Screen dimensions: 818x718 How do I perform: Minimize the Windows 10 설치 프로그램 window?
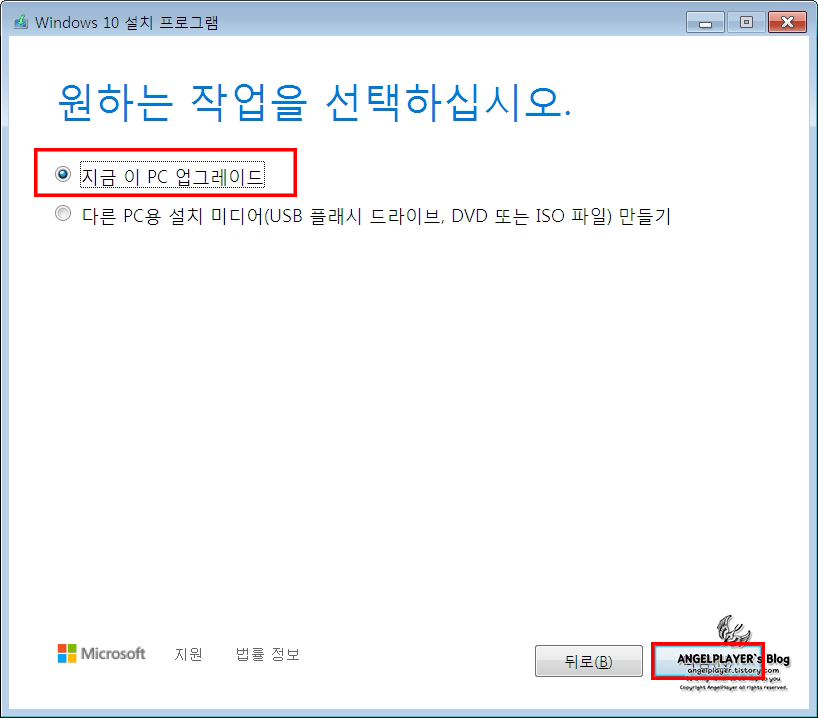(705, 22)
